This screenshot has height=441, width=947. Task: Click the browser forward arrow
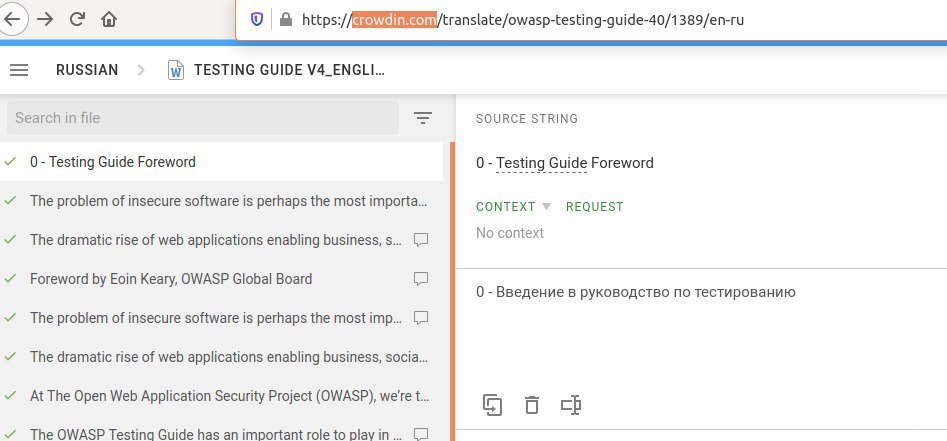click(45, 19)
